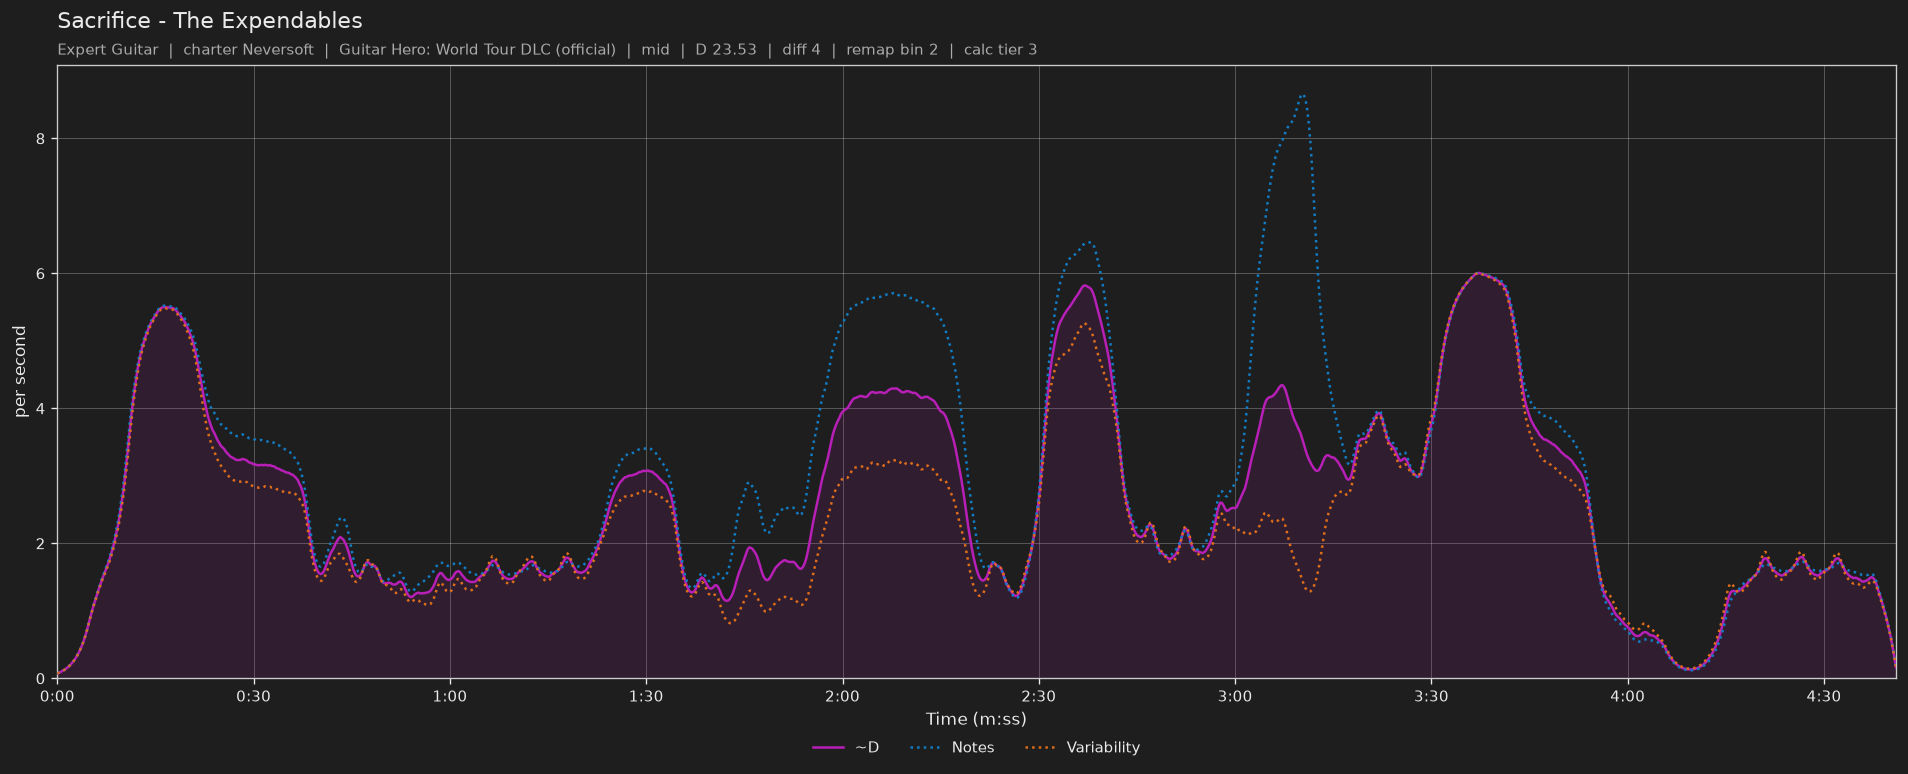This screenshot has height=774, width=1908.
Task: Click the '0:00' time tick label
Action: [x=57, y=696]
